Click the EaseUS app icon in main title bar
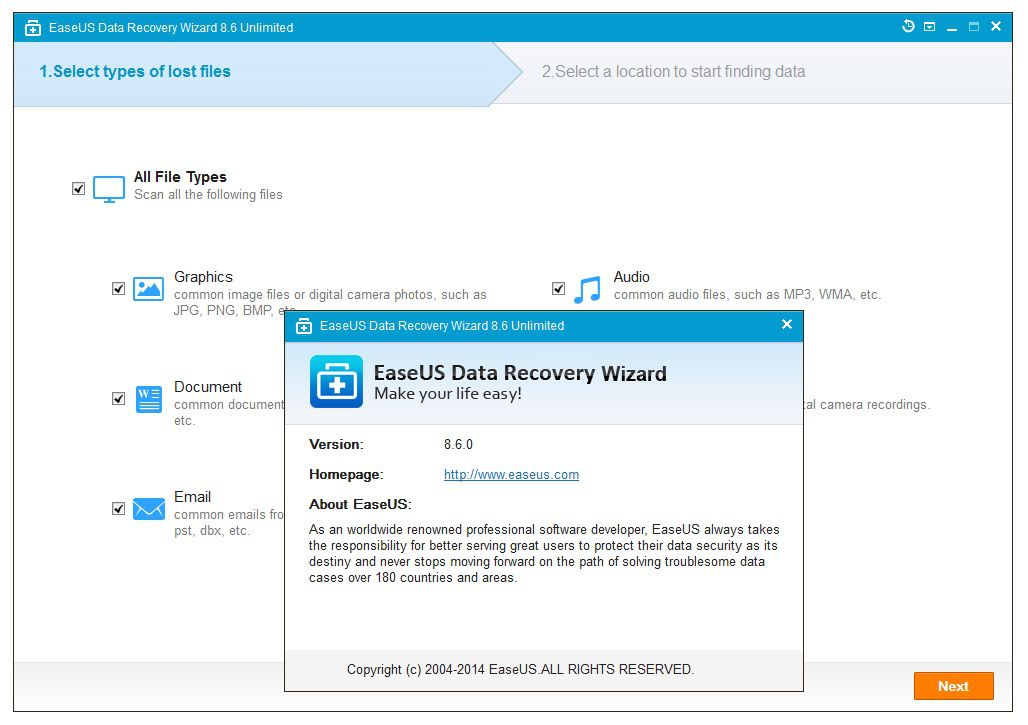This screenshot has height=725, width=1028. point(32,28)
